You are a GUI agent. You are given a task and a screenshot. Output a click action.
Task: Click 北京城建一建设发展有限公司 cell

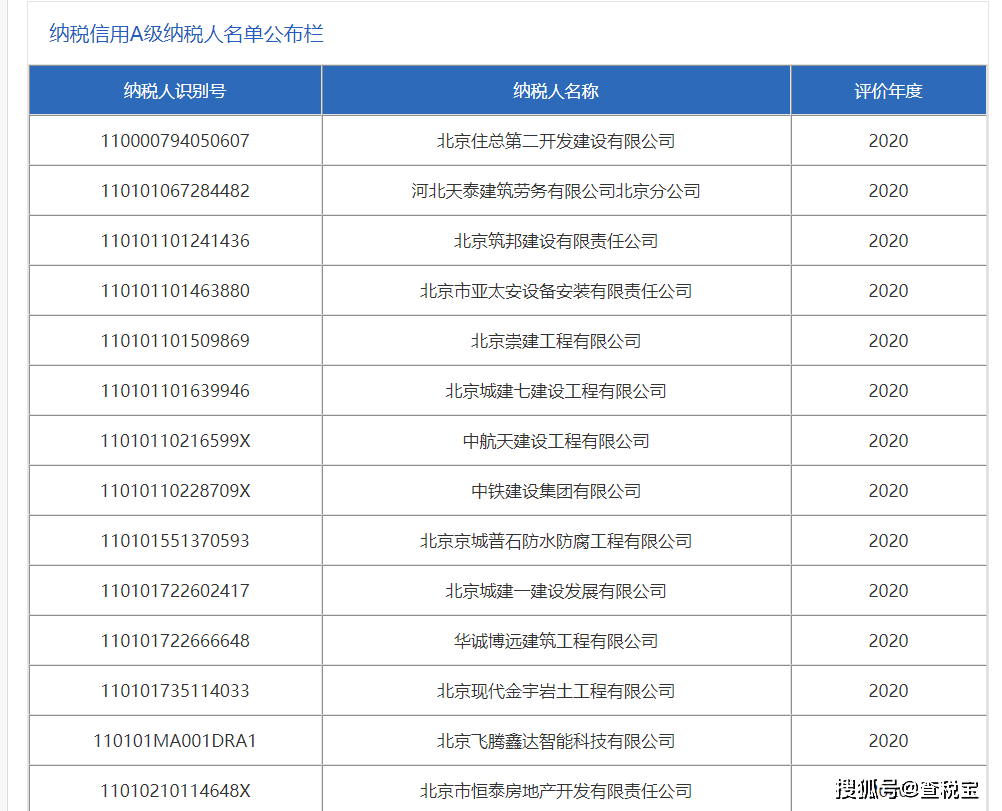[x=556, y=591]
